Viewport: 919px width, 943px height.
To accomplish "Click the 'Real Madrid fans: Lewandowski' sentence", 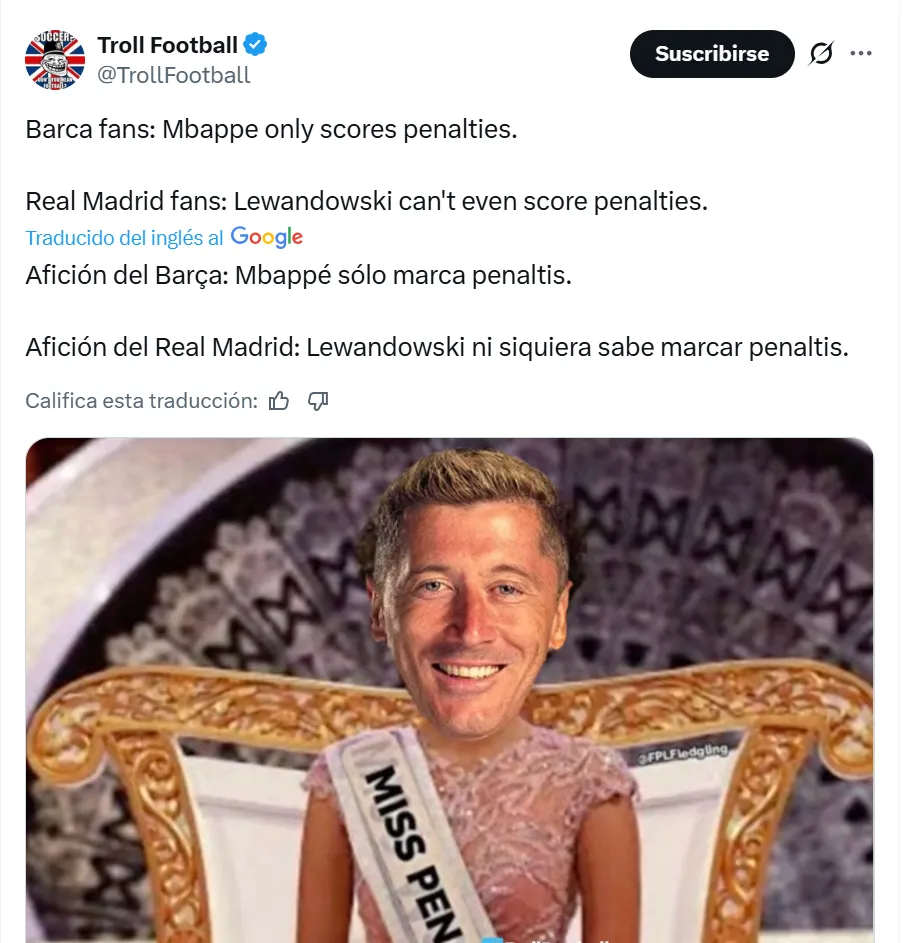I will pyautogui.click(x=366, y=201).
